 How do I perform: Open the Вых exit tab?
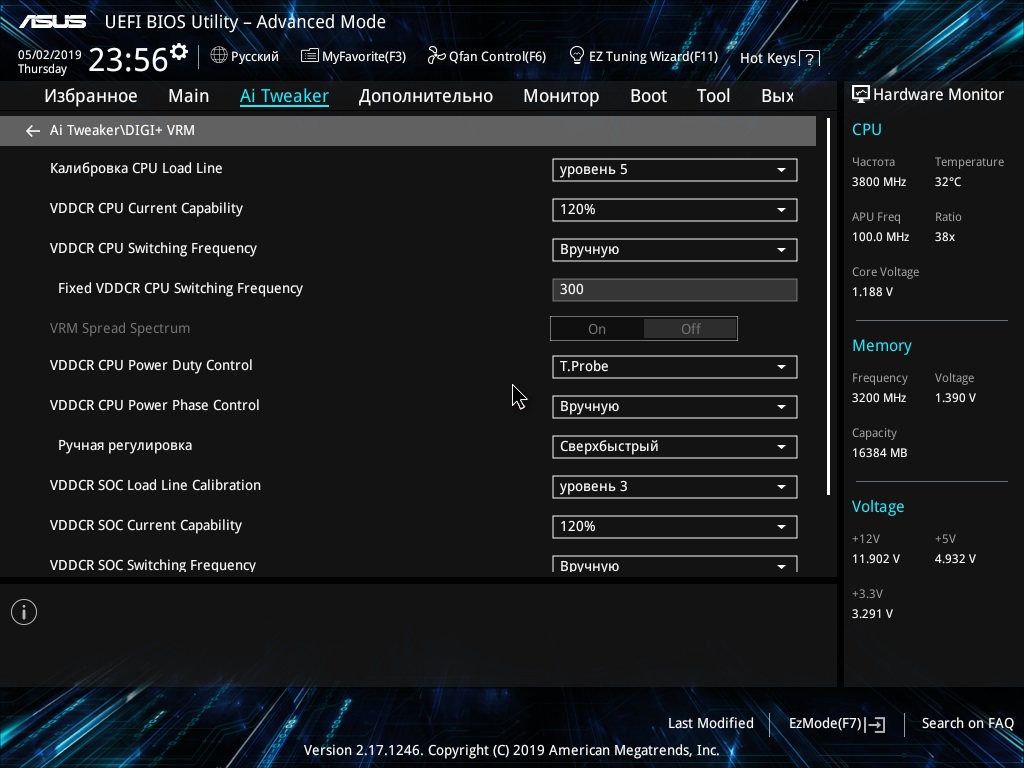[x=777, y=96]
